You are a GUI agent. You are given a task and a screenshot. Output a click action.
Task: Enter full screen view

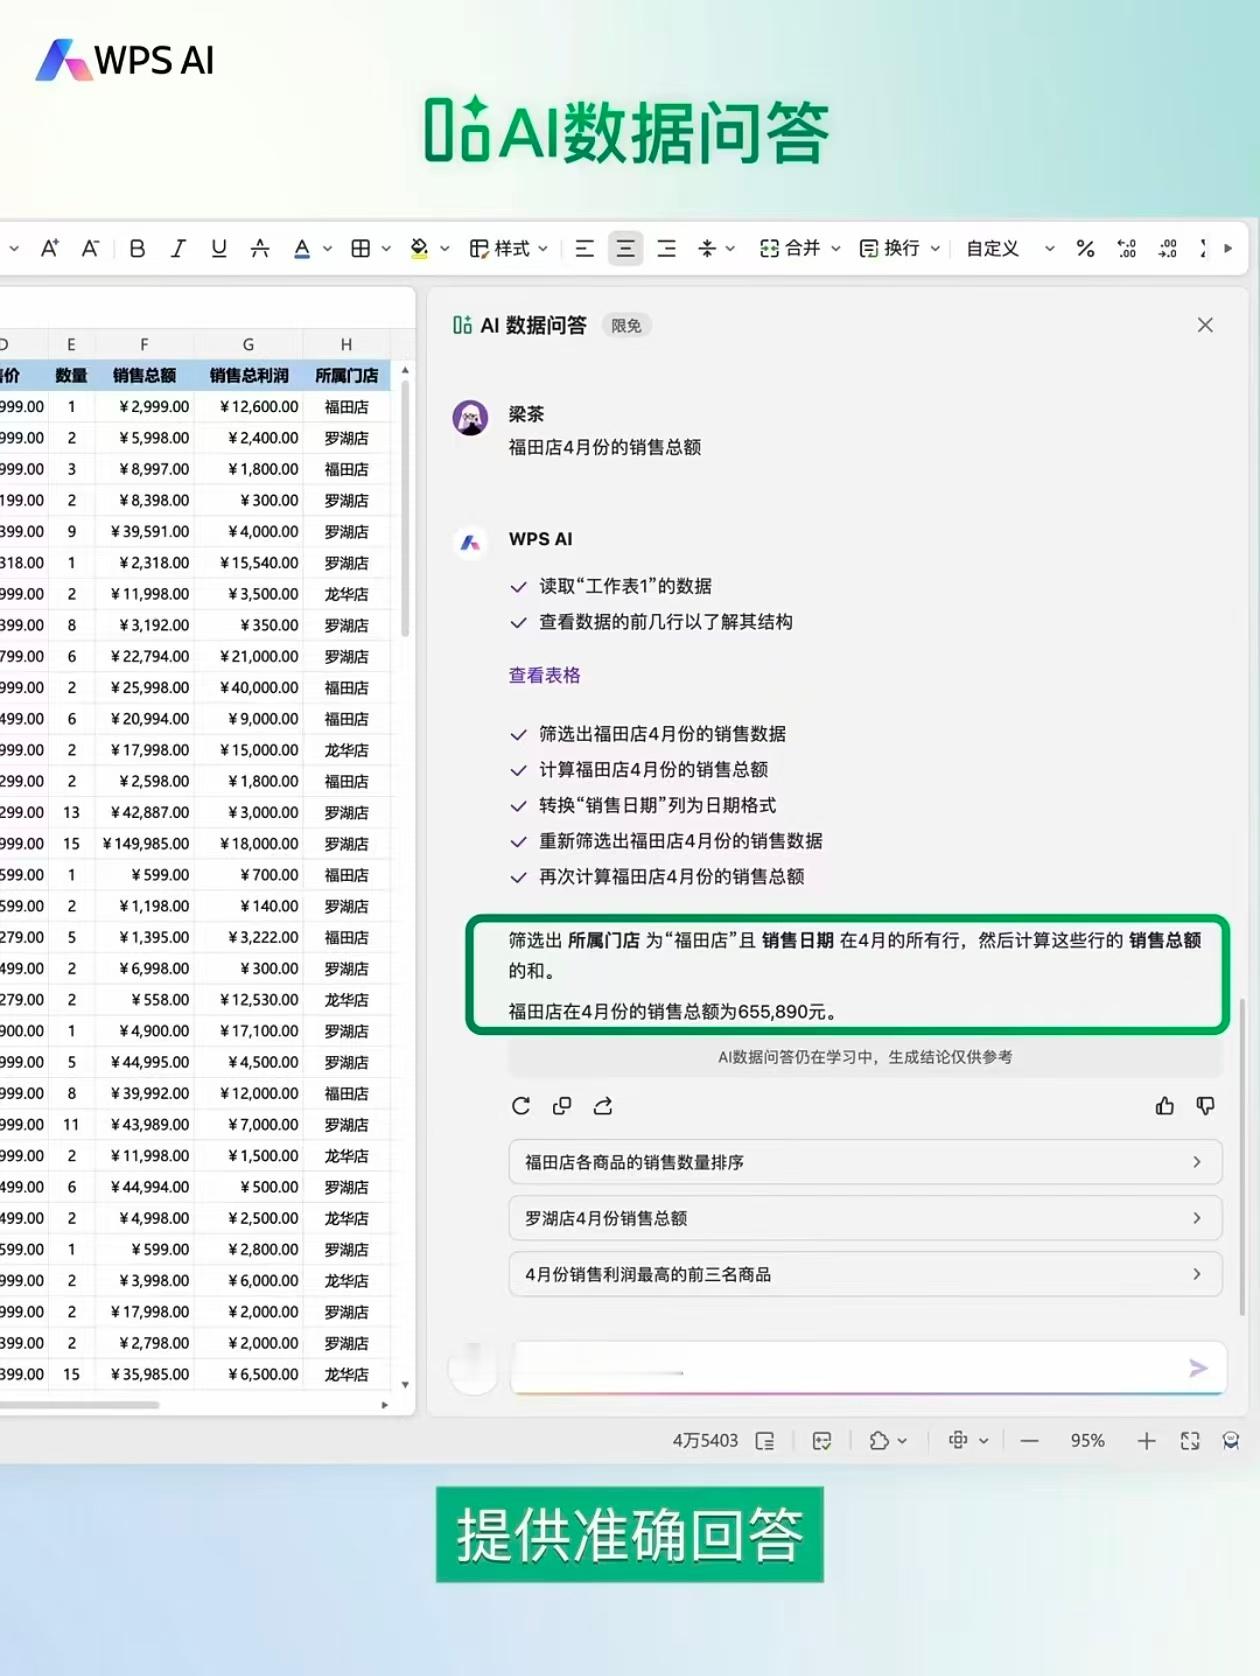coord(1190,1441)
